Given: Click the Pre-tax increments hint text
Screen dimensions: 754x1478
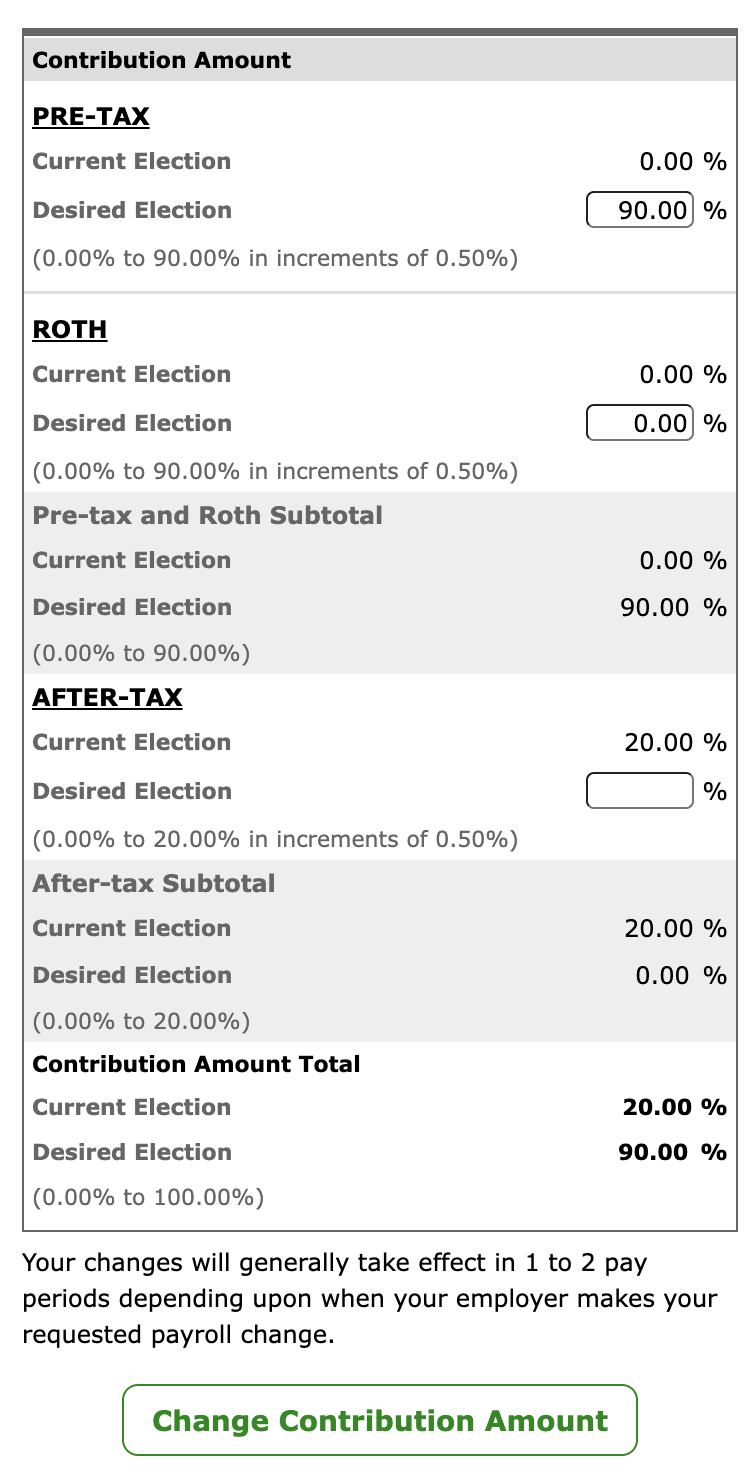Looking at the screenshot, I should tap(275, 259).
